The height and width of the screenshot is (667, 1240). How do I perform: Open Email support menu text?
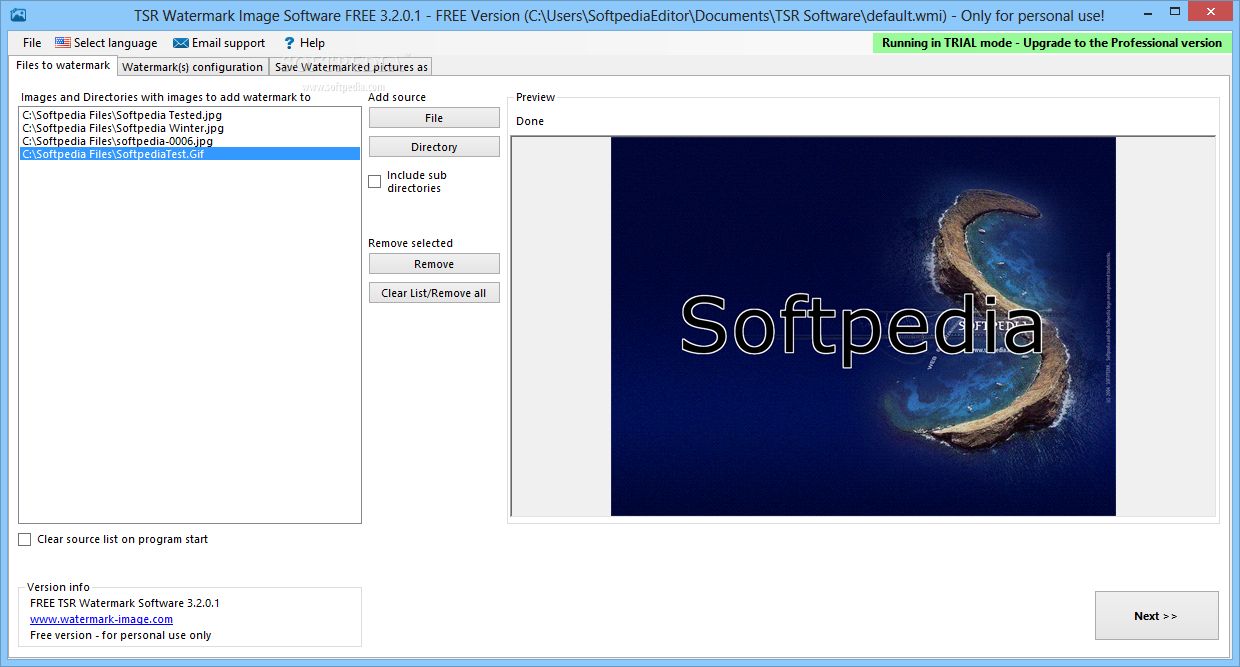click(x=228, y=43)
